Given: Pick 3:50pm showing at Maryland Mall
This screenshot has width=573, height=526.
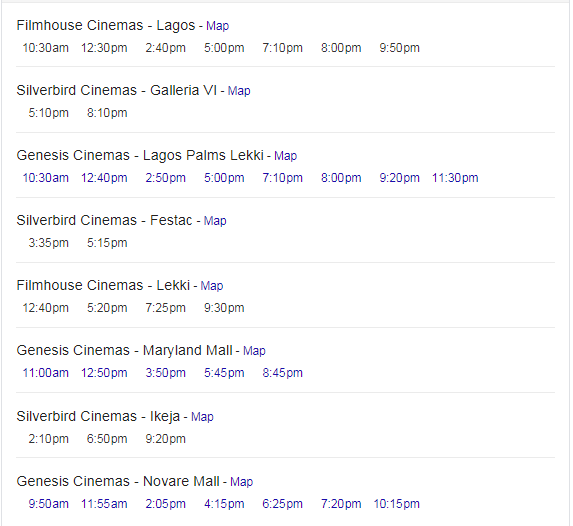Looking at the screenshot, I should (166, 373).
